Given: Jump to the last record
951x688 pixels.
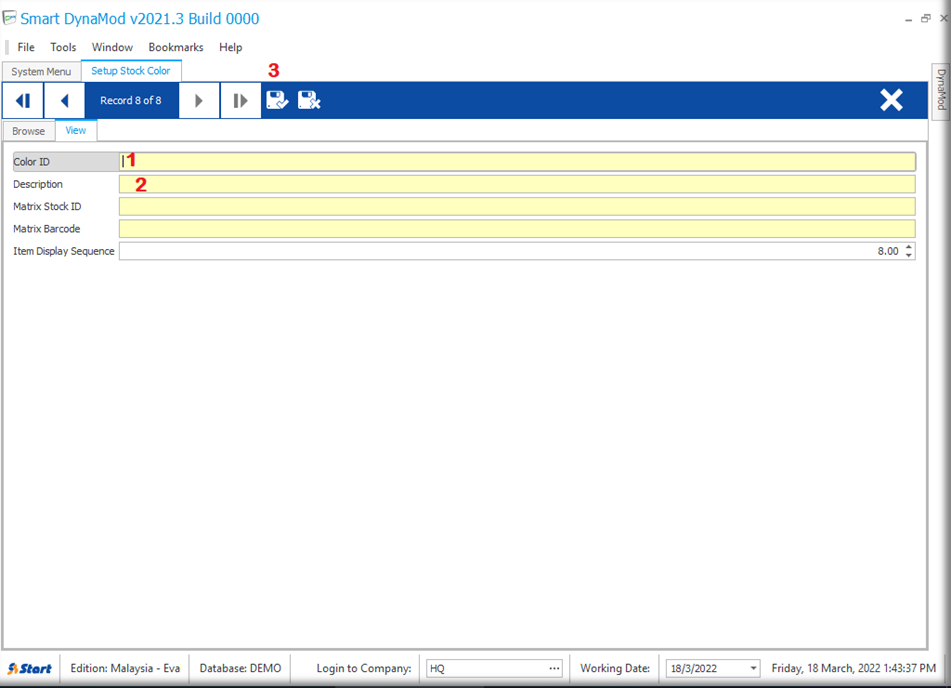Looking at the screenshot, I should coord(240,101).
